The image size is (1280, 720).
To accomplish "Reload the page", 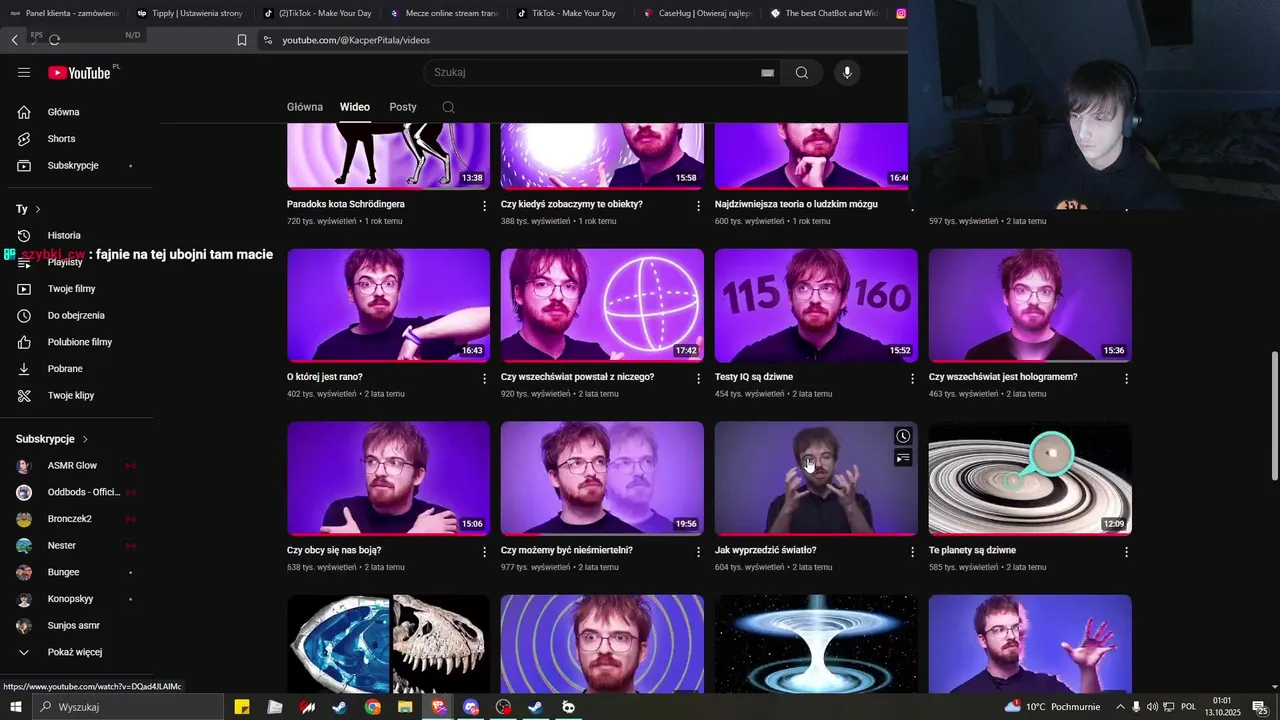I will point(54,40).
